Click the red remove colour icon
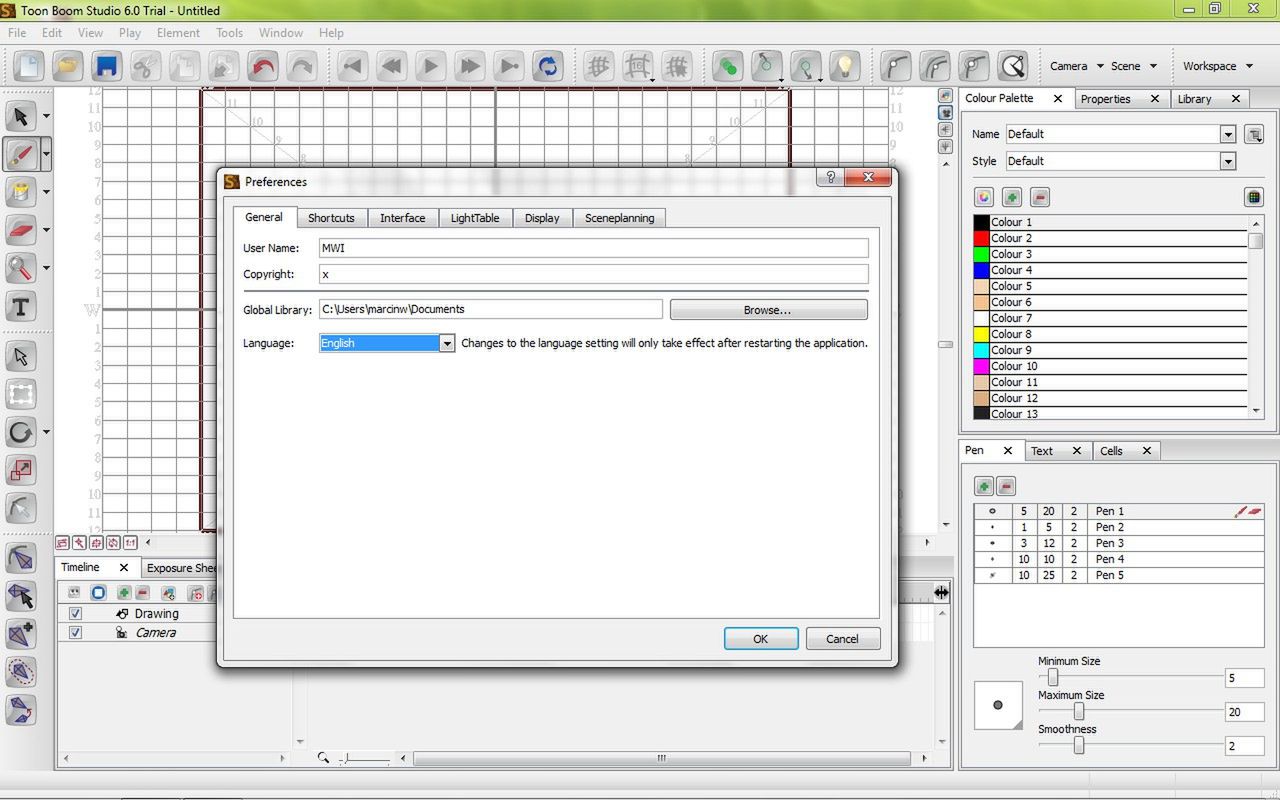This screenshot has height=800, width=1280. (1040, 197)
